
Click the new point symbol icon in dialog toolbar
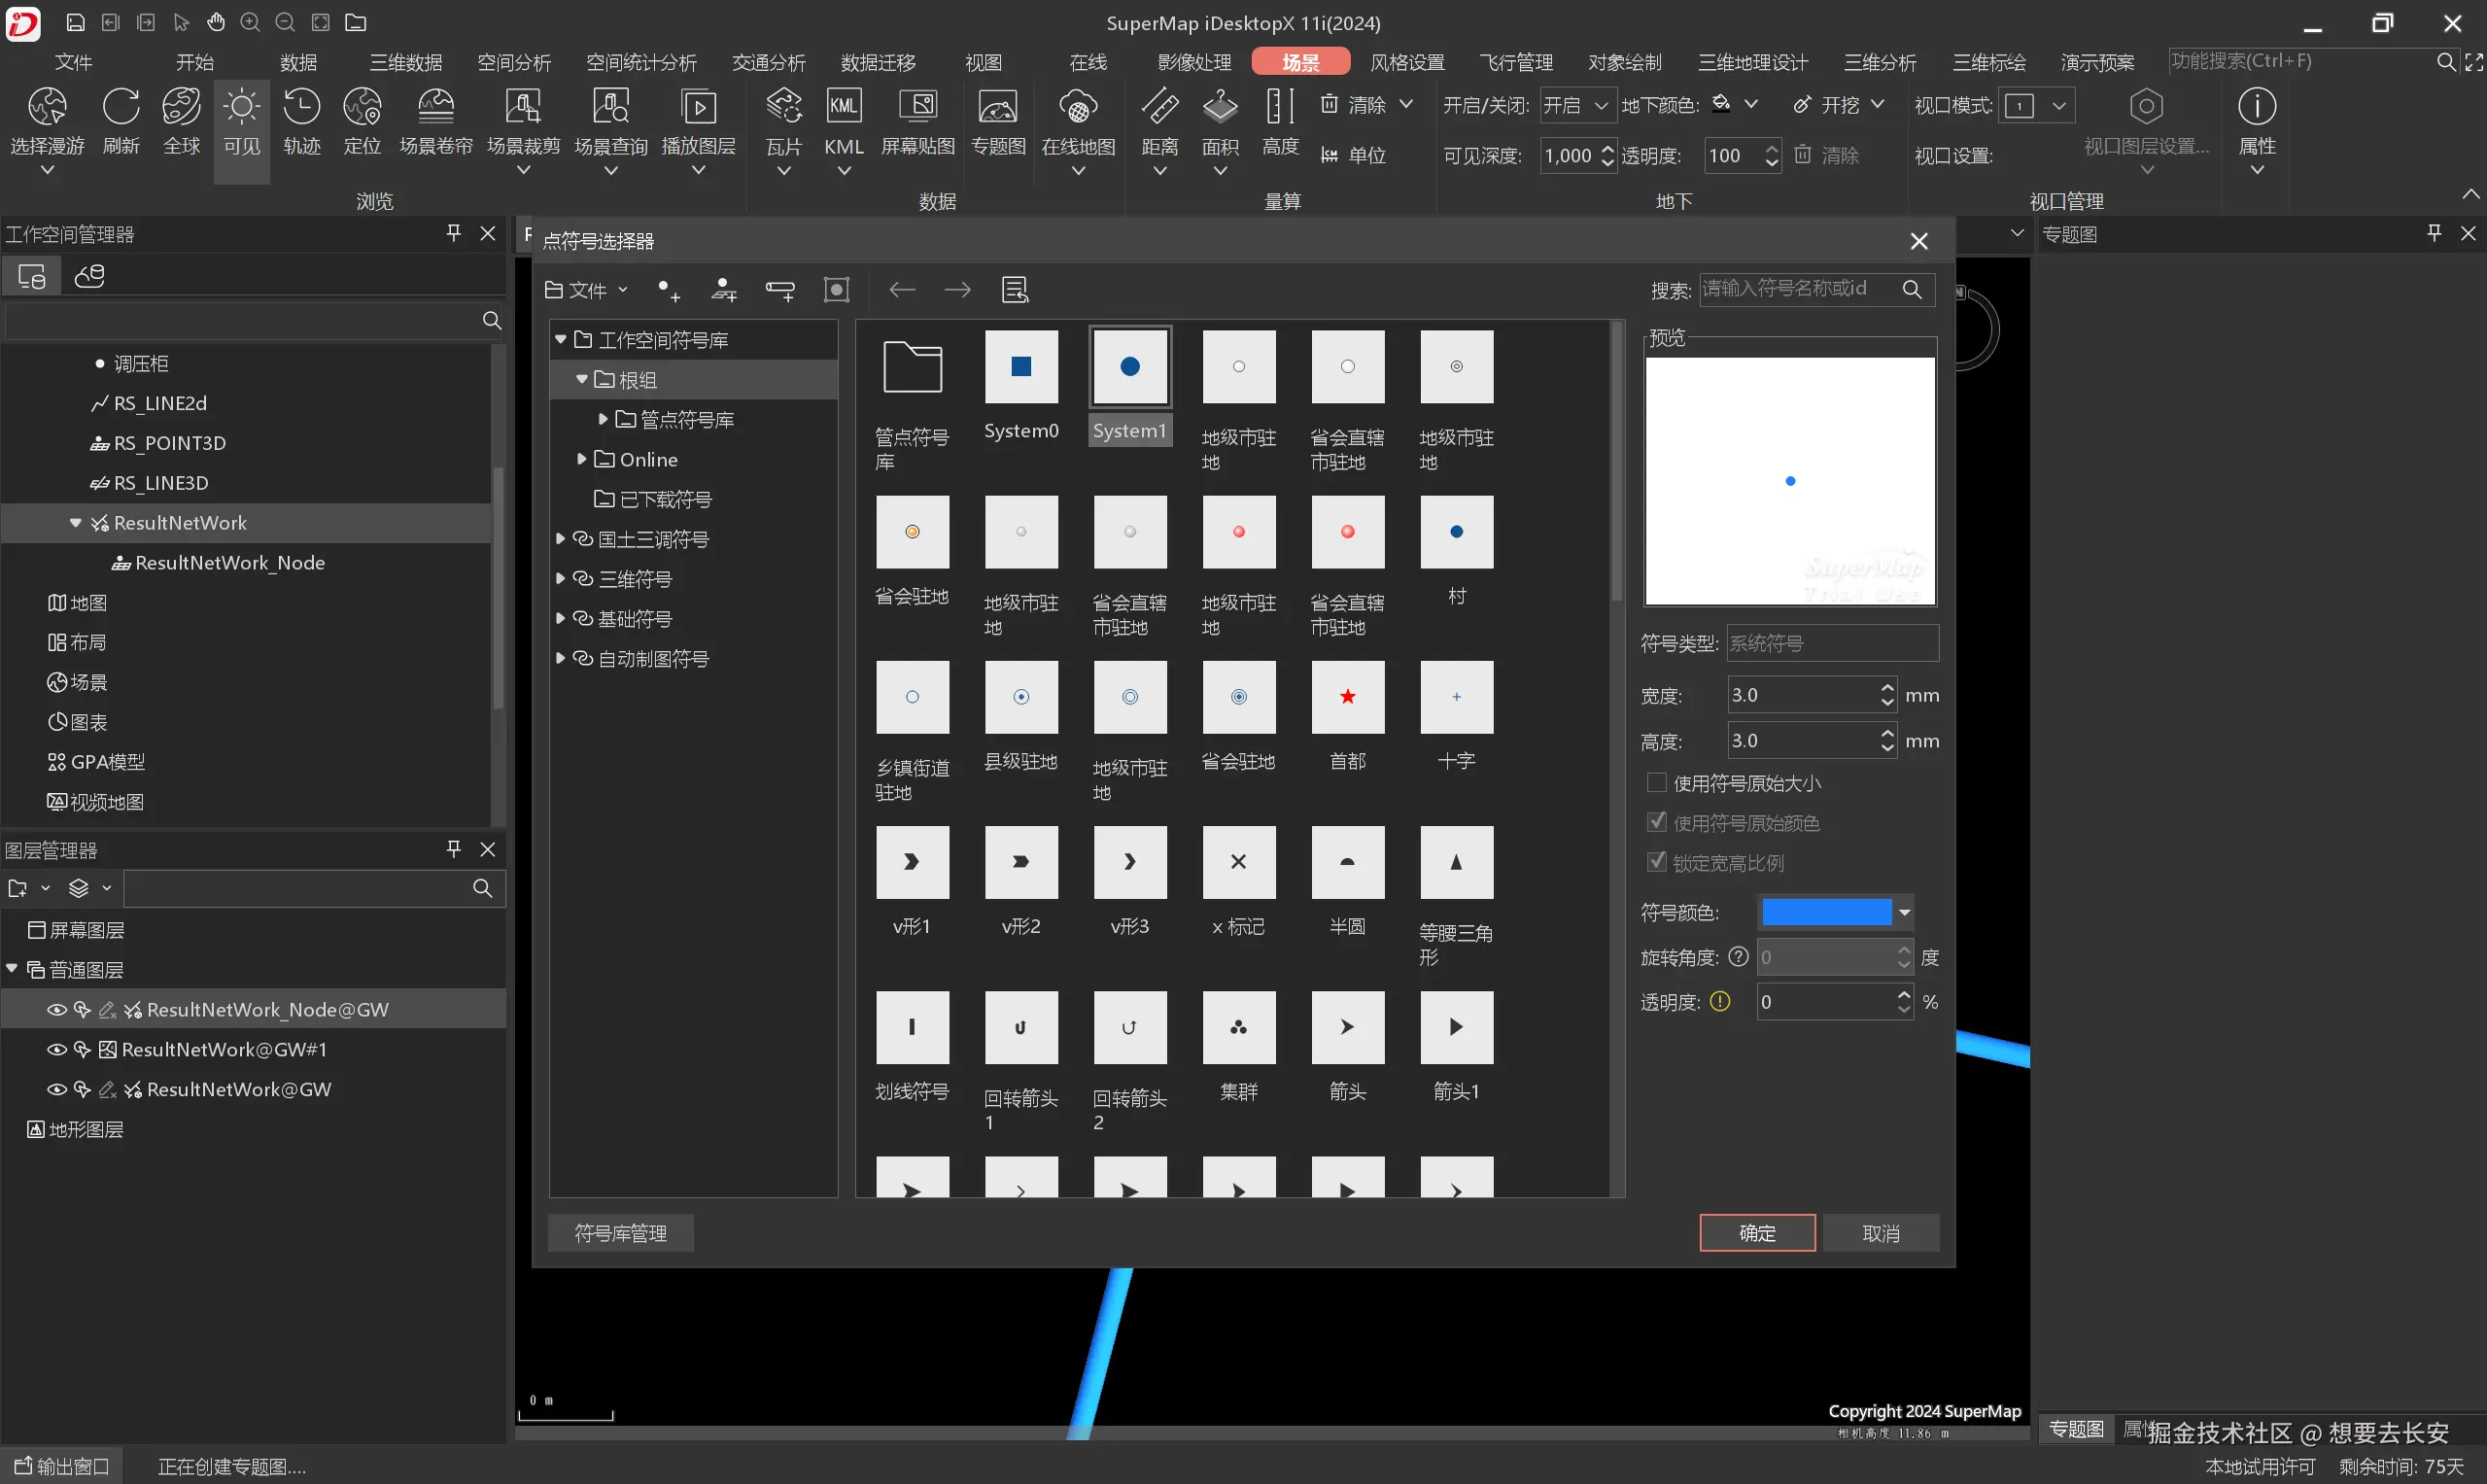[668, 290]
